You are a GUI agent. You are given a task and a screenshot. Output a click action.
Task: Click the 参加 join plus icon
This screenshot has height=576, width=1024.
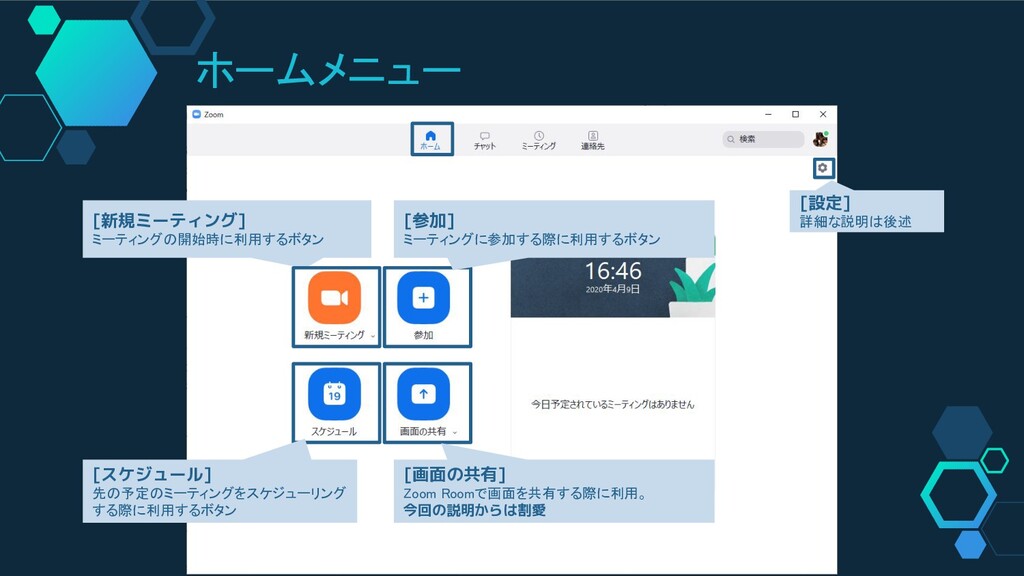point(423,298)
